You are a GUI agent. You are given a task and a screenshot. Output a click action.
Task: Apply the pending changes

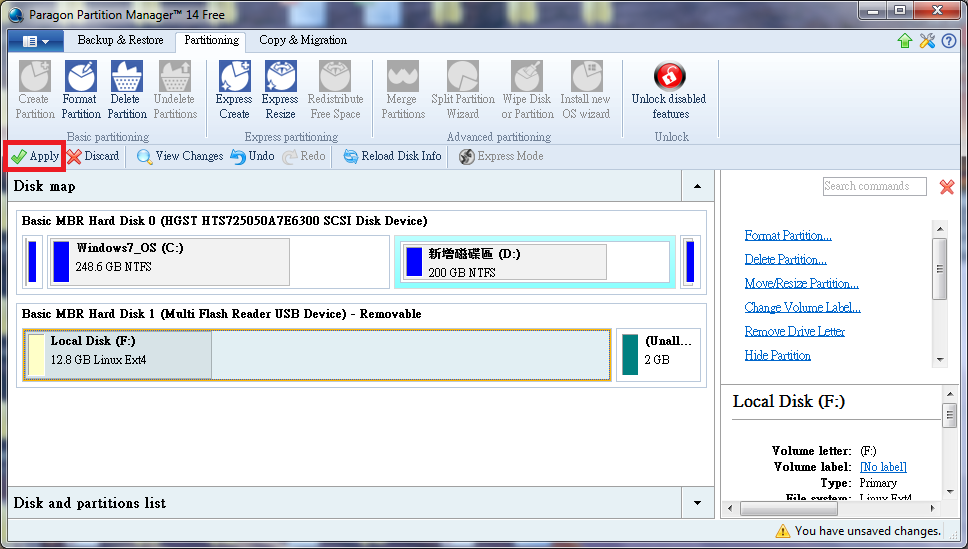35,156
